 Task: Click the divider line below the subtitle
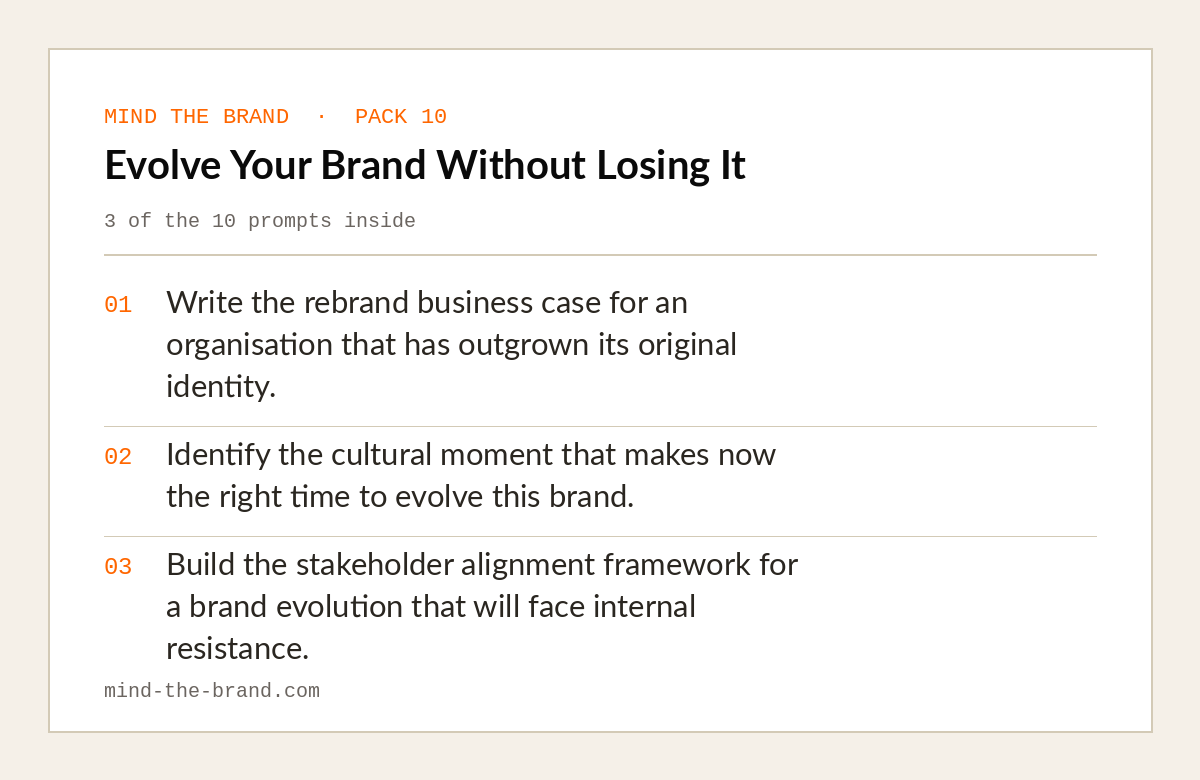click(x=600, y=255)
